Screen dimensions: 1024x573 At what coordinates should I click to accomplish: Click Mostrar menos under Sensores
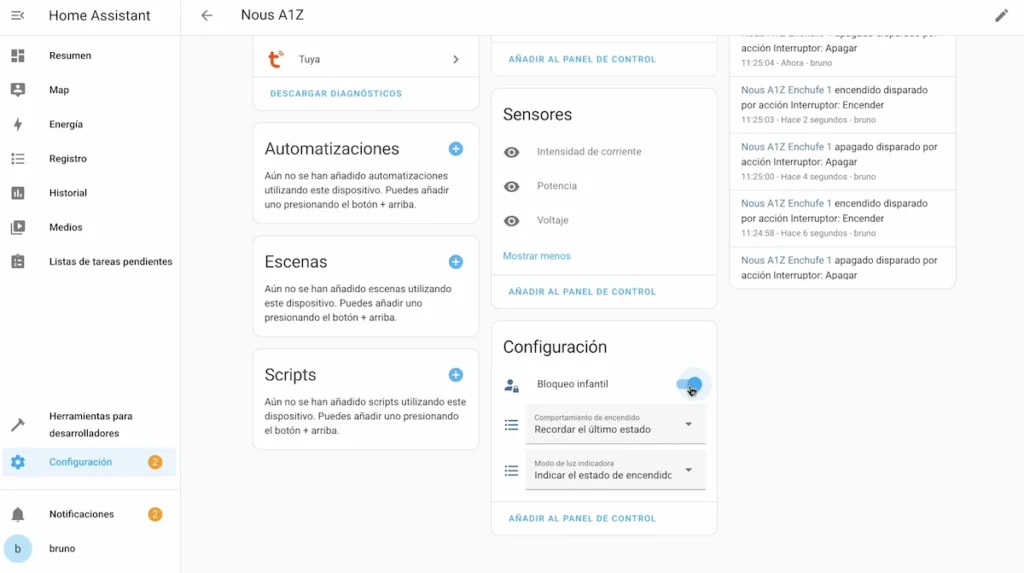pyautogui.click(x=536, y=256)
